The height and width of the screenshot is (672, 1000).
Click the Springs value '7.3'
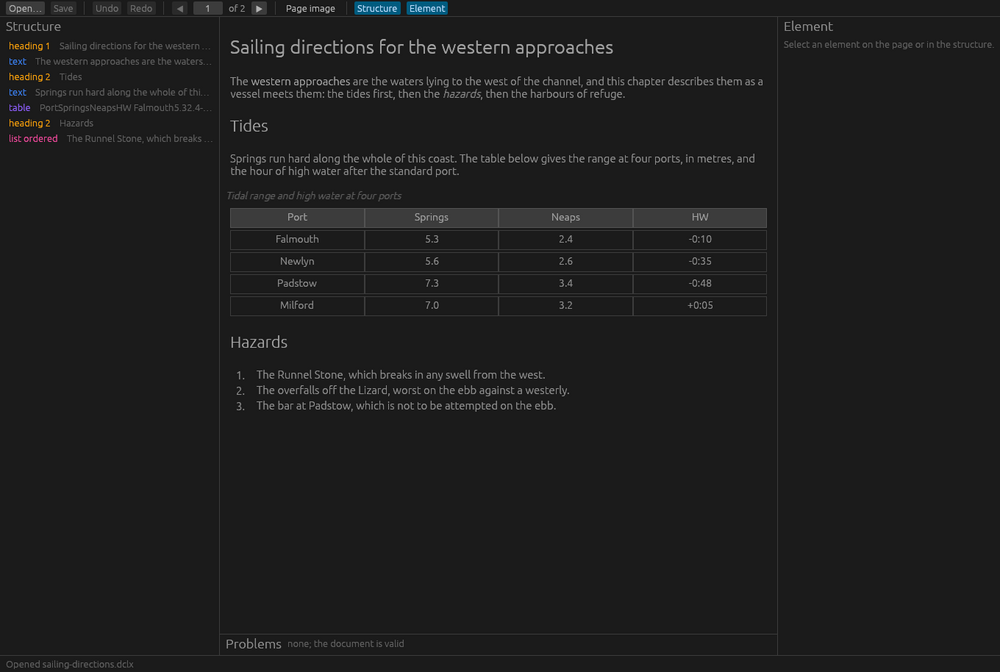(431, 283)
